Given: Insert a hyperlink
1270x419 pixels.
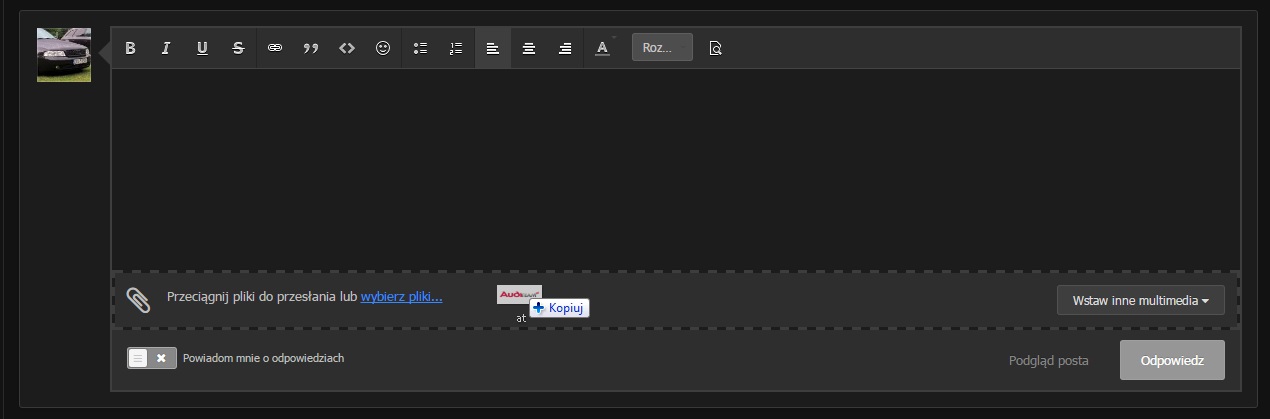Looking at the screenshot, I should [275, 48].
